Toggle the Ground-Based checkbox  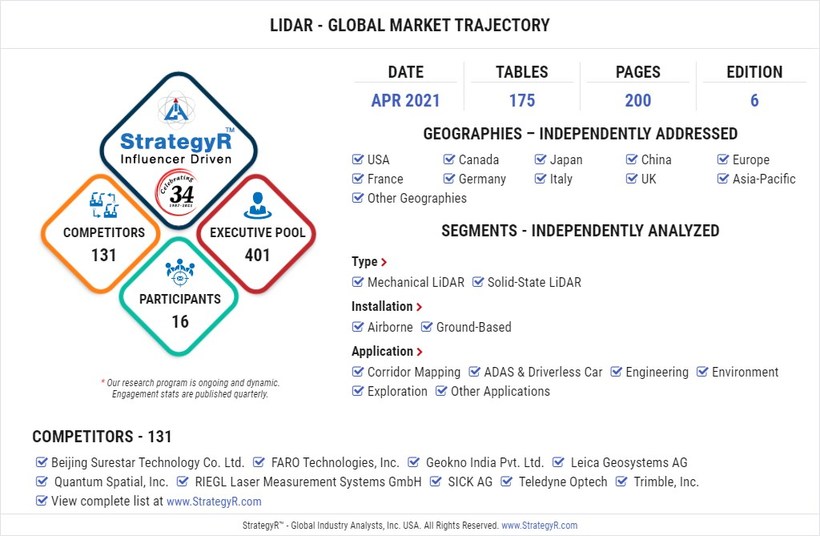coord(427,327)
